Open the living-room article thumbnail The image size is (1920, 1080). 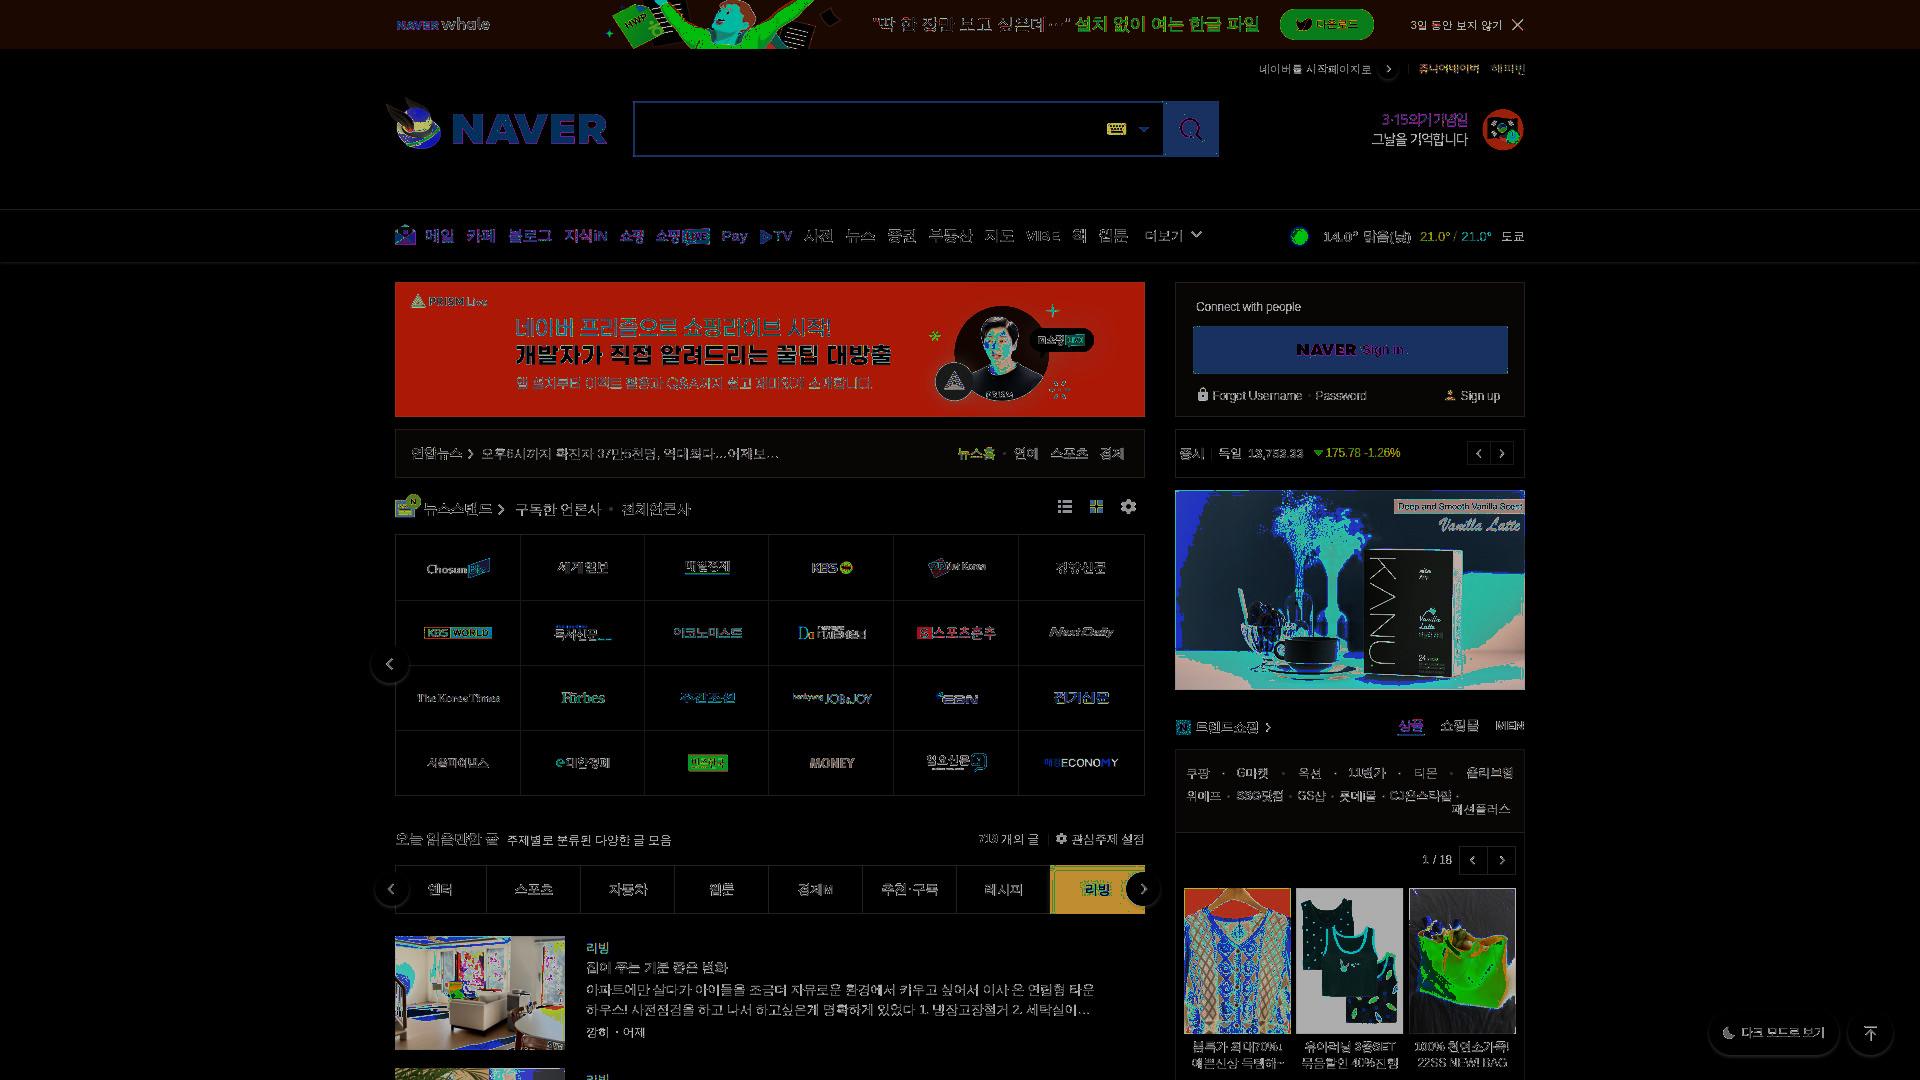click(x=480, y=993)
